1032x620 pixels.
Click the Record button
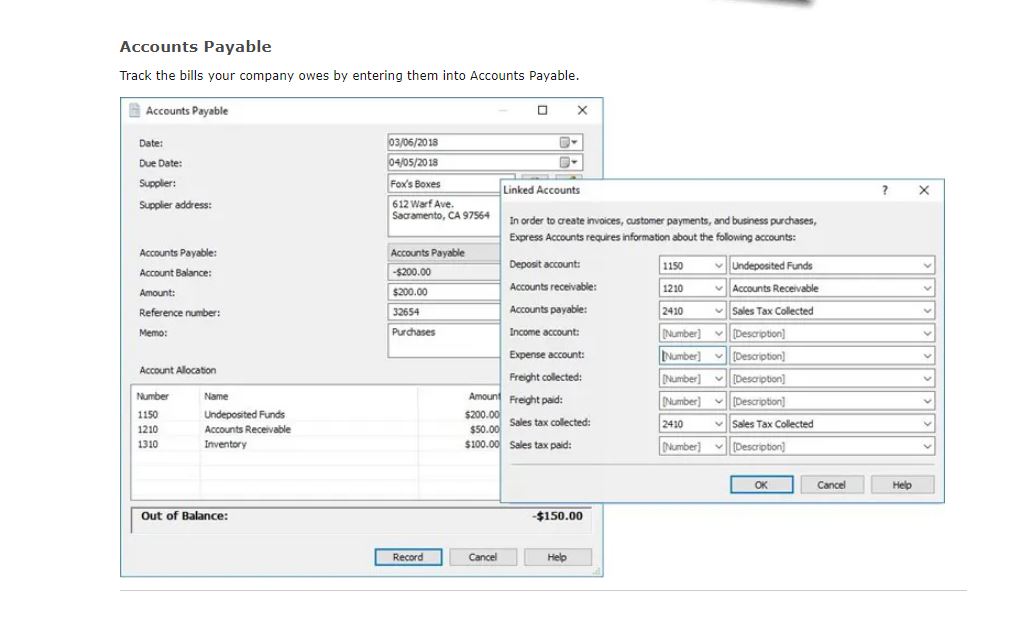coord(408,557)
